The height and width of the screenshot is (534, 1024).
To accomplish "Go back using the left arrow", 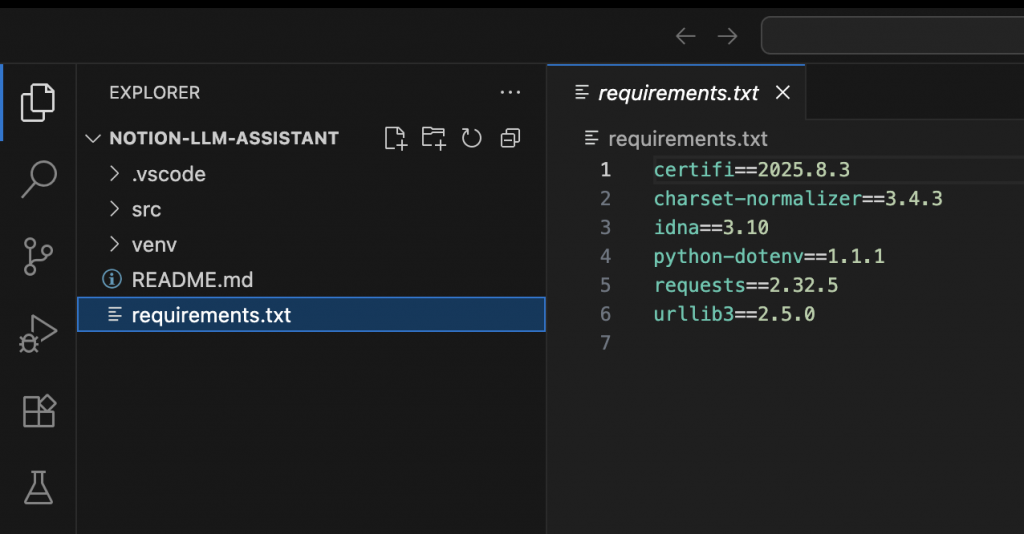I will coord(685,36).
